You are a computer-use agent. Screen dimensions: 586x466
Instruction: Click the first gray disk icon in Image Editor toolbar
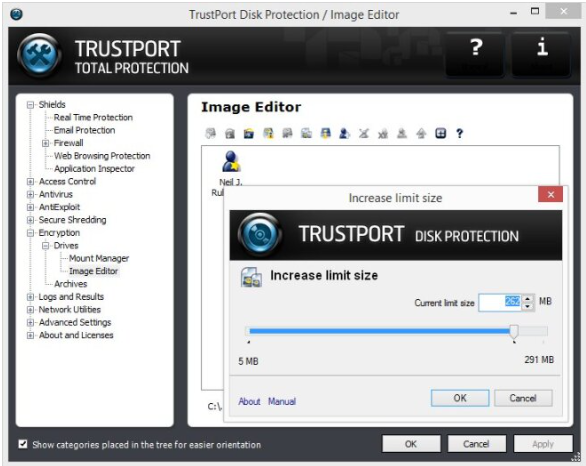211,133
